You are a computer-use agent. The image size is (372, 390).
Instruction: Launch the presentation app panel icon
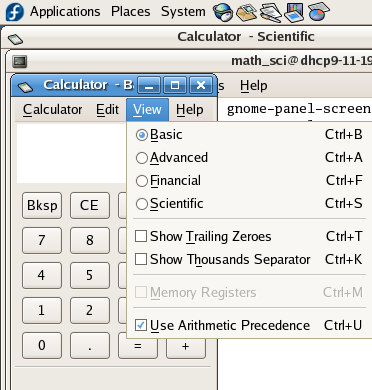point(294,12)
